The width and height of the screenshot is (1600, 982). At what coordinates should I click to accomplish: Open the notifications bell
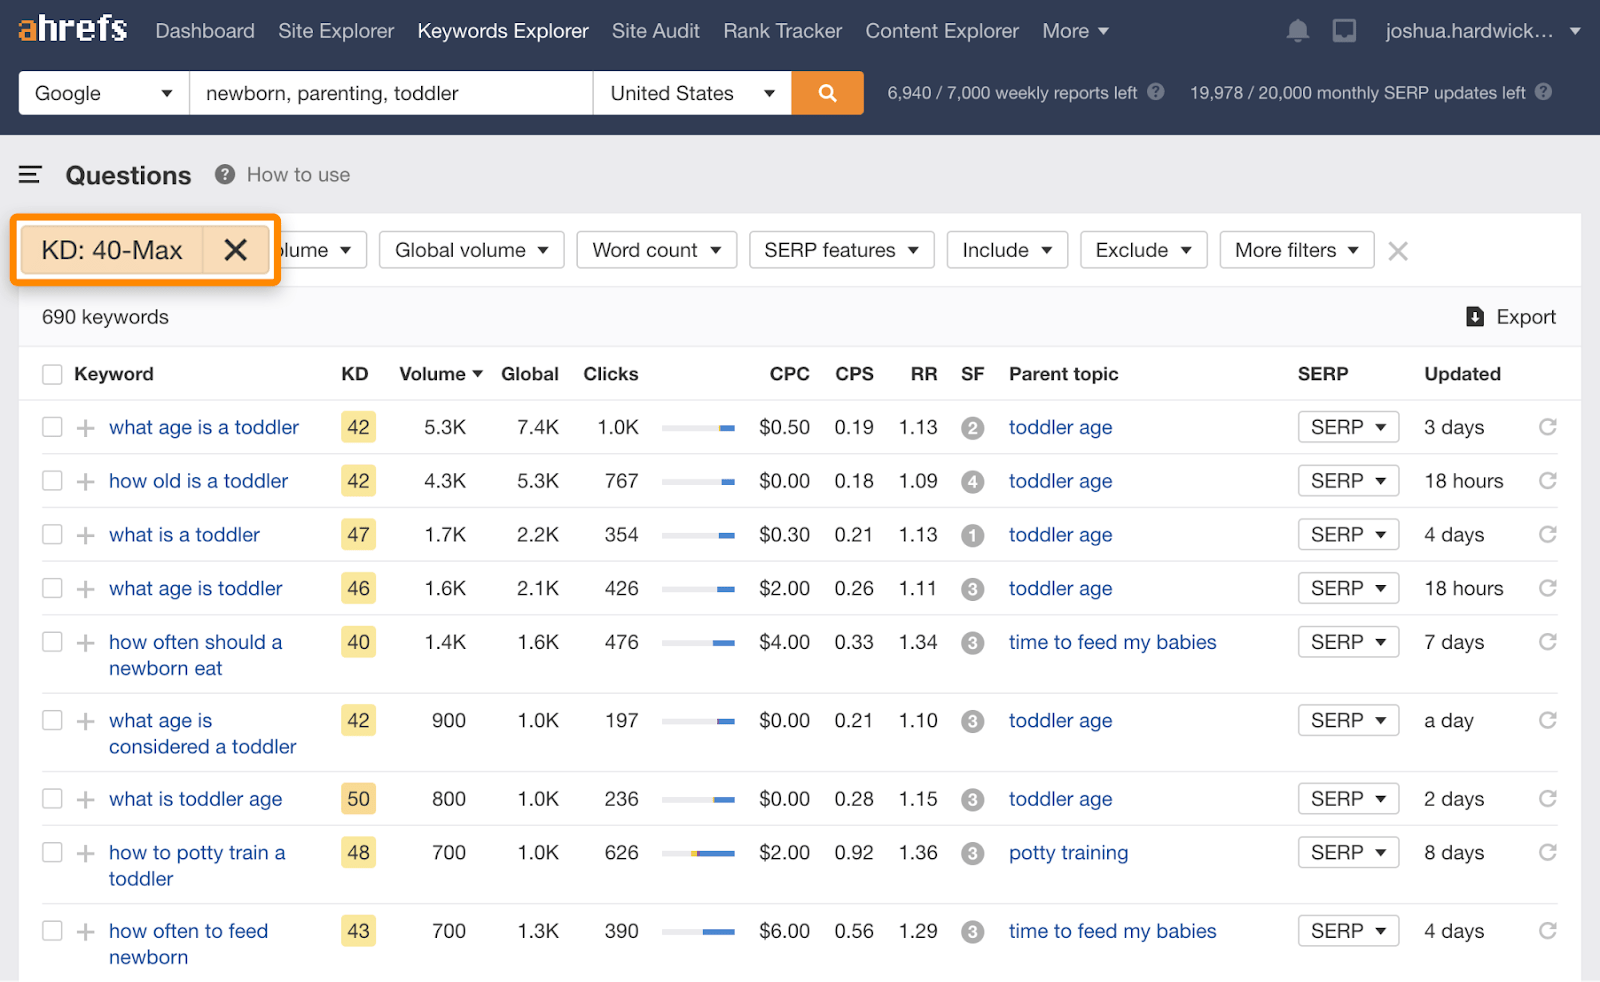(x=1297, y=31)
